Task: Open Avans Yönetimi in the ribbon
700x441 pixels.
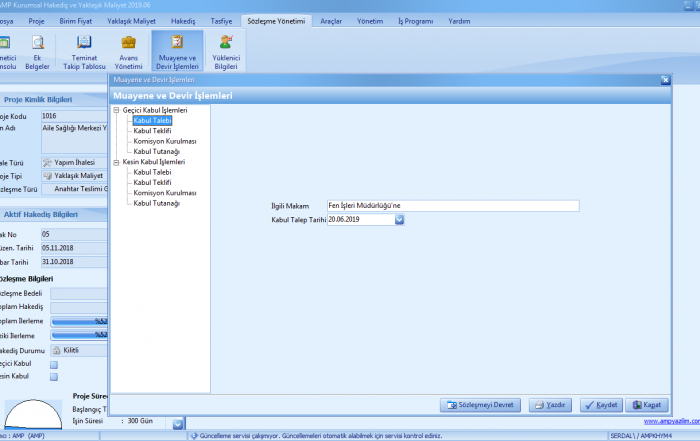Action: click(128, 51)
